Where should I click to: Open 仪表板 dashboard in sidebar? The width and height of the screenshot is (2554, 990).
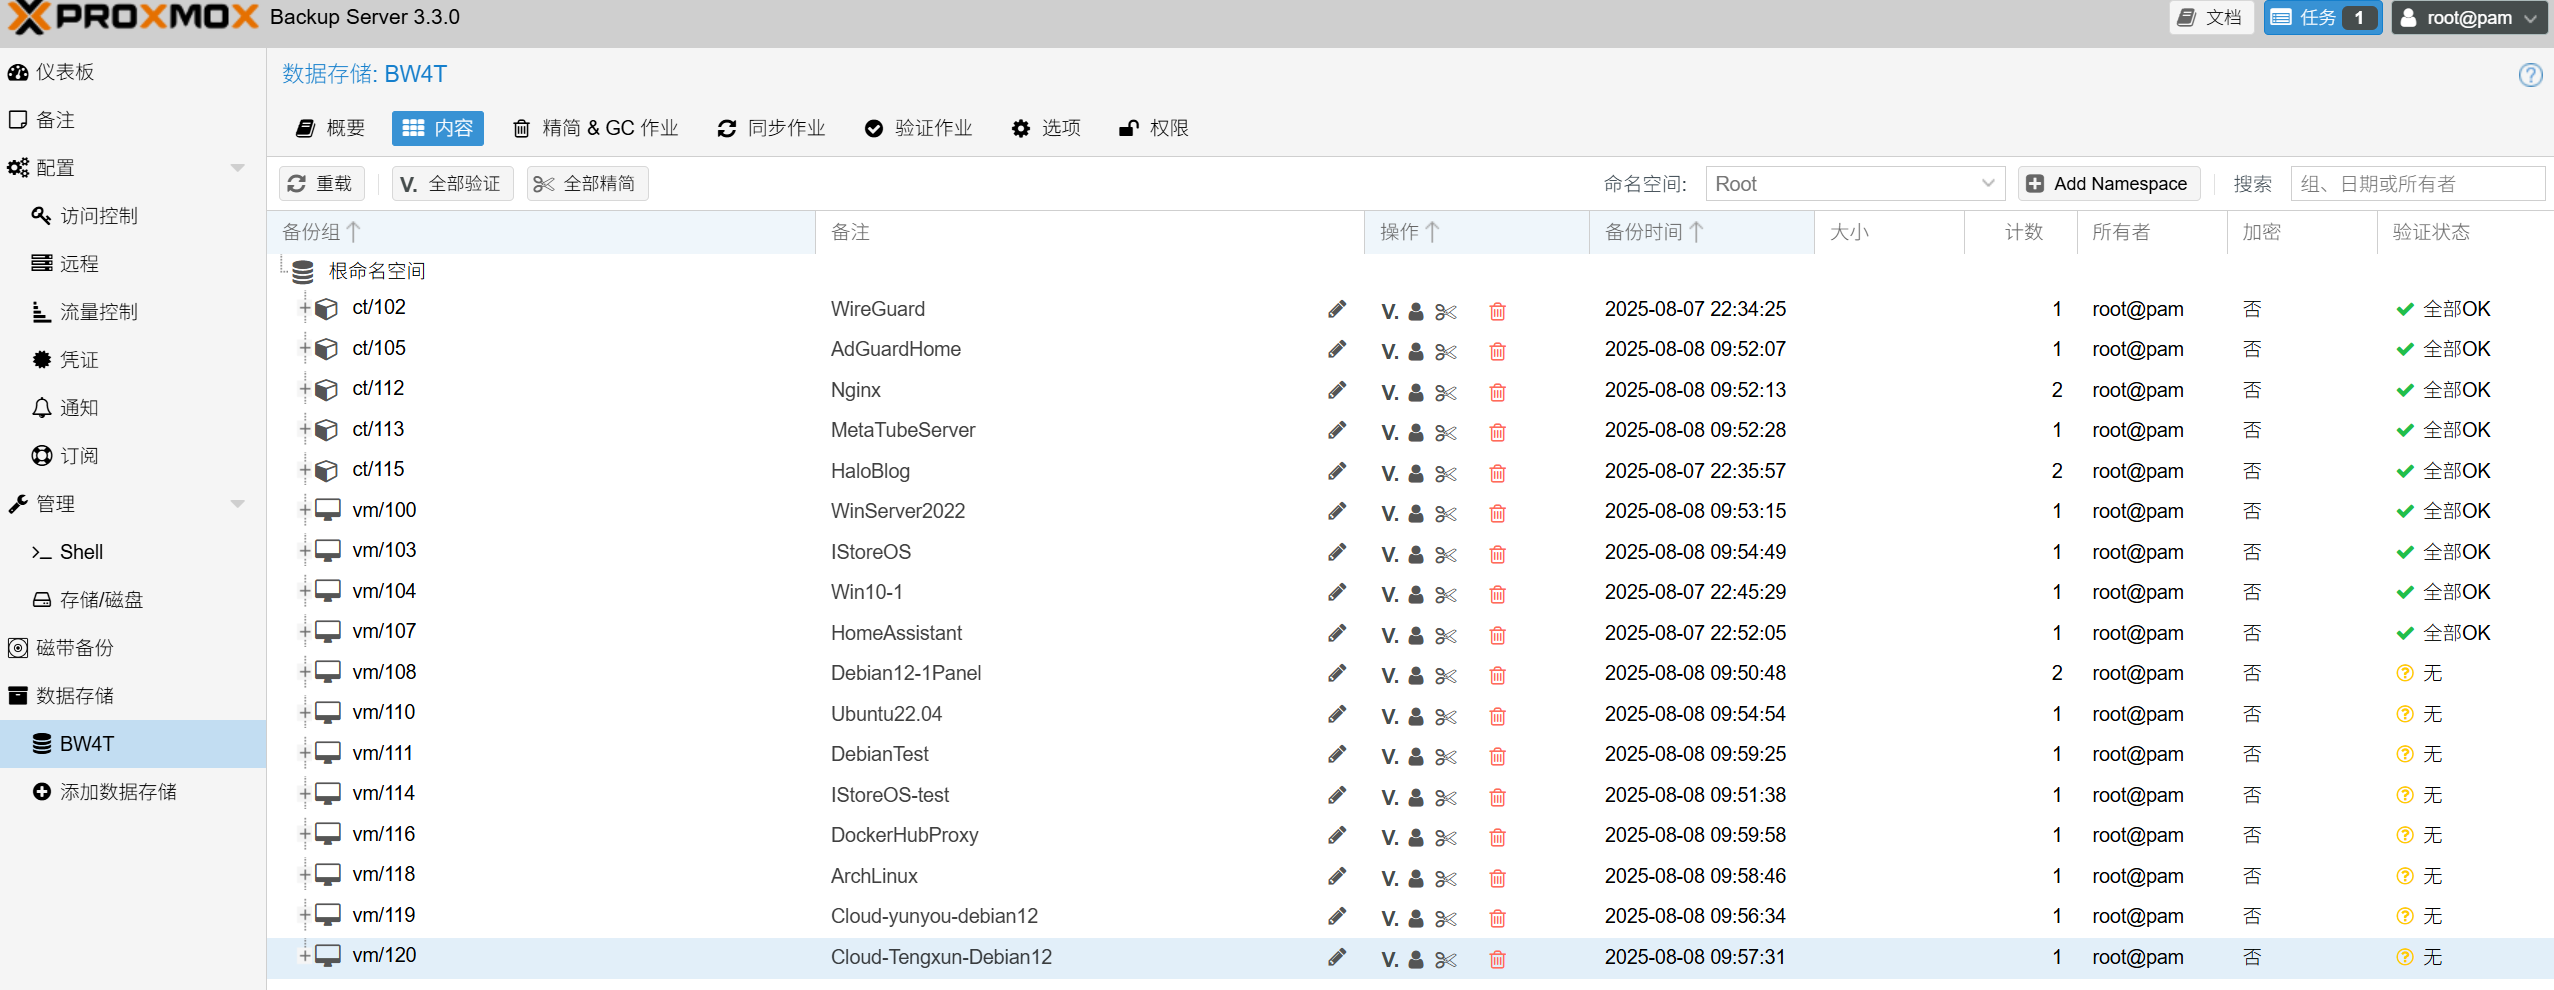point(133,72)
